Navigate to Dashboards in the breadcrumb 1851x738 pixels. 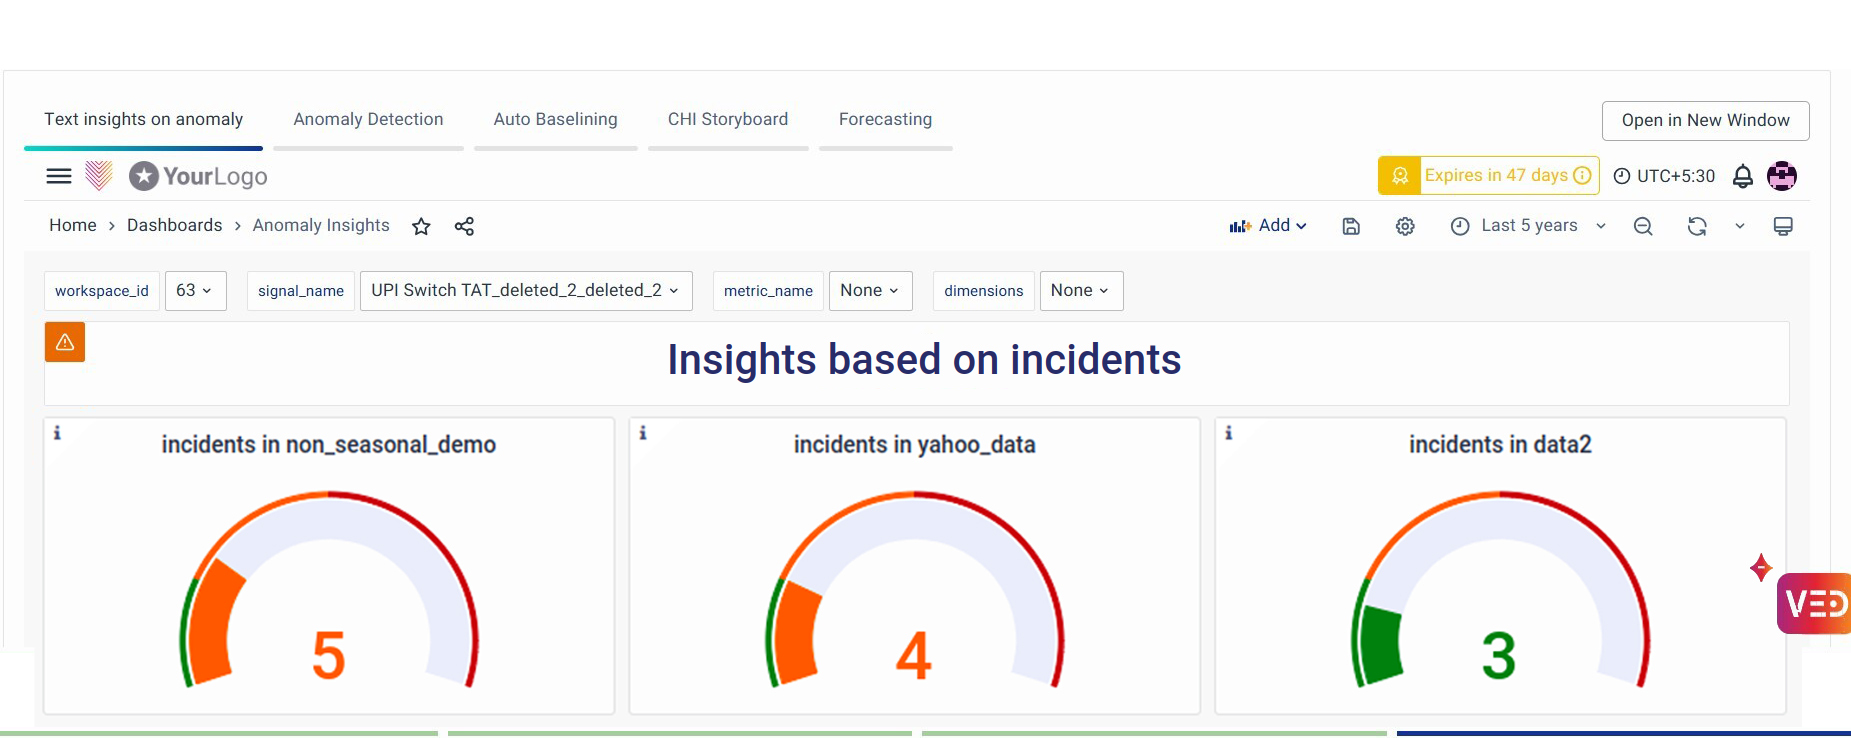[x=174, y=226]
